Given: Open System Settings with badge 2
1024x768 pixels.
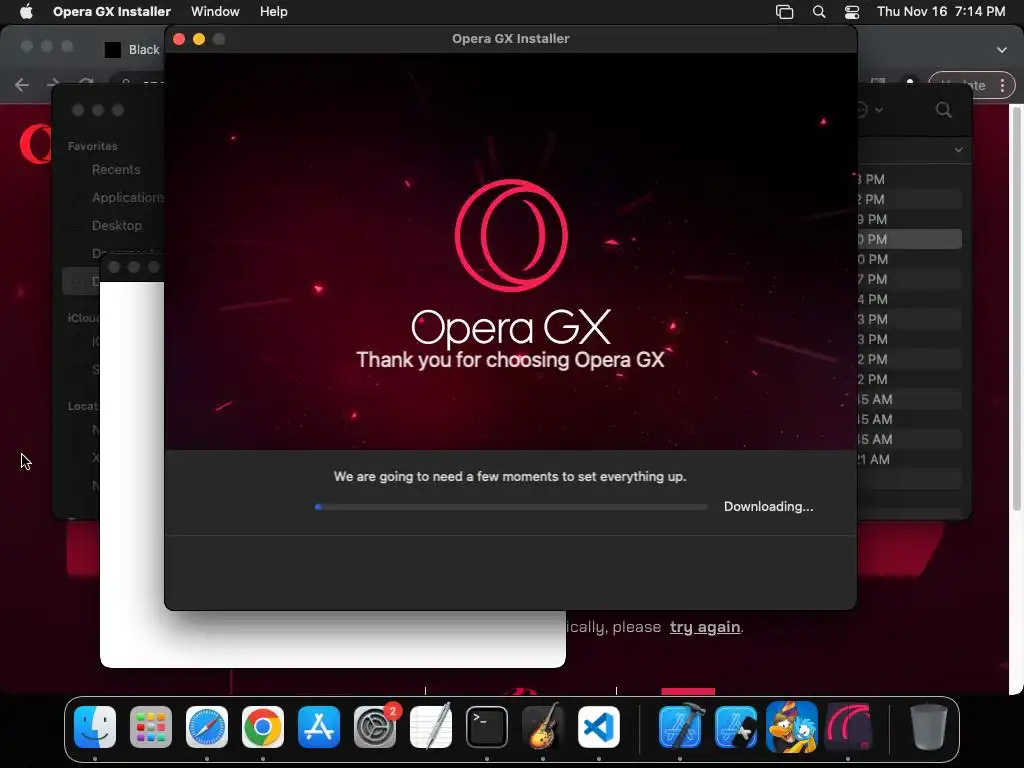Looking at the screenshot, I should 375,727.
